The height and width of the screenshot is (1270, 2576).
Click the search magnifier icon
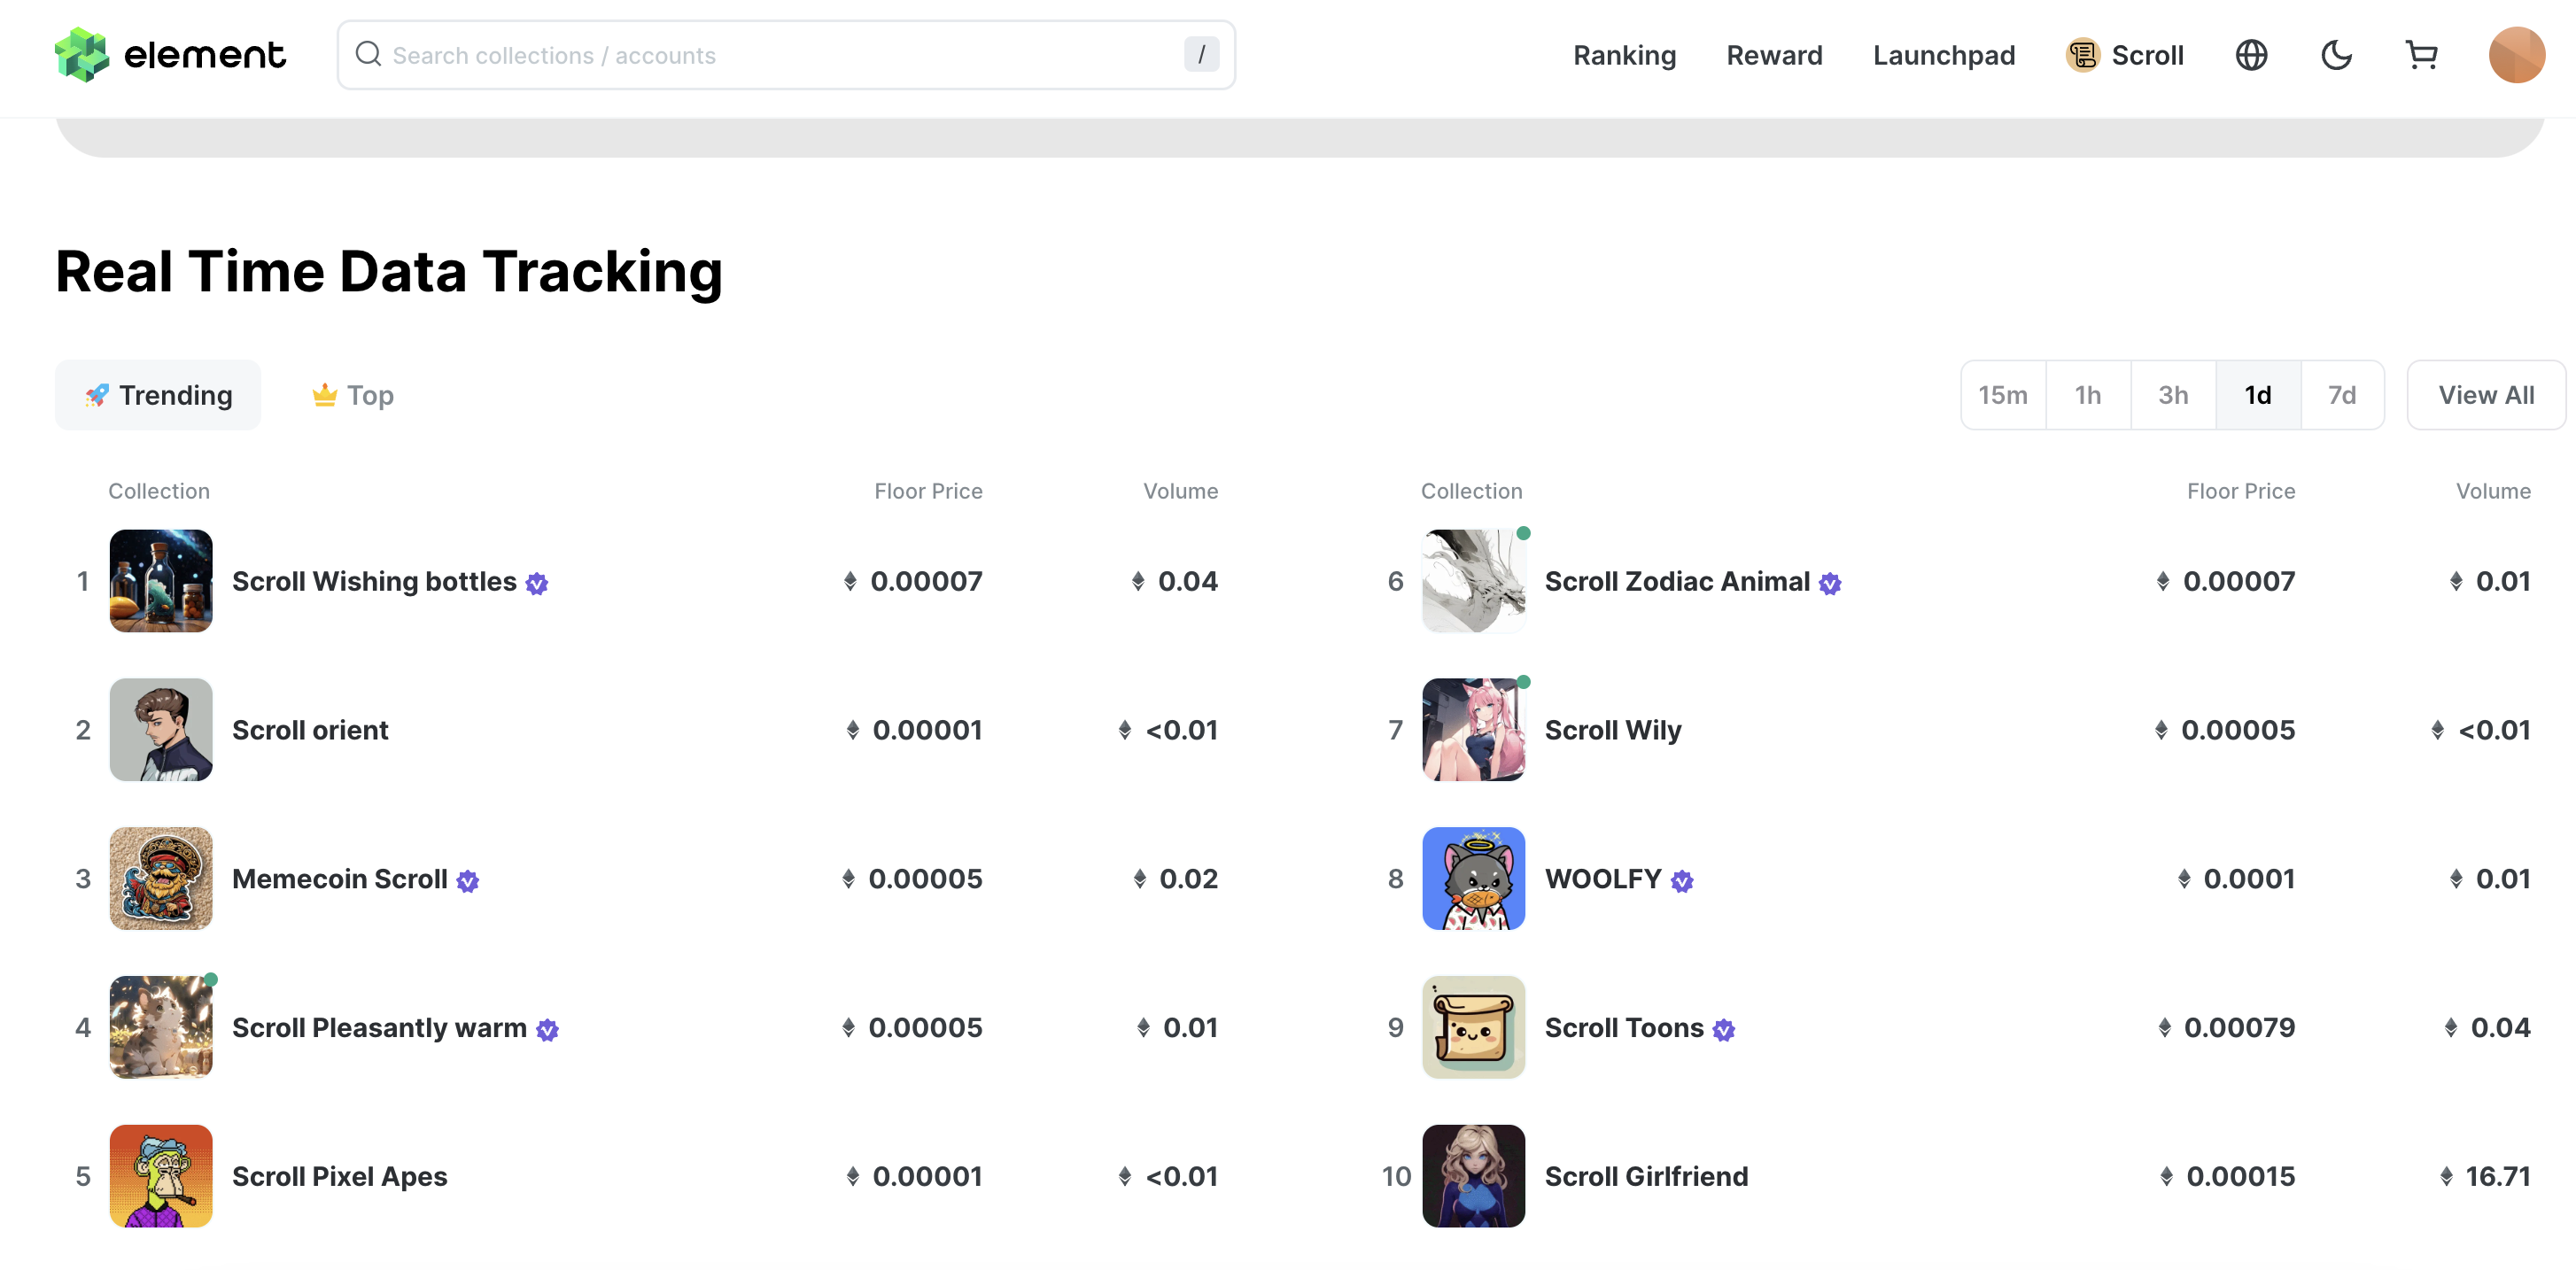click(x=368, y=54)
